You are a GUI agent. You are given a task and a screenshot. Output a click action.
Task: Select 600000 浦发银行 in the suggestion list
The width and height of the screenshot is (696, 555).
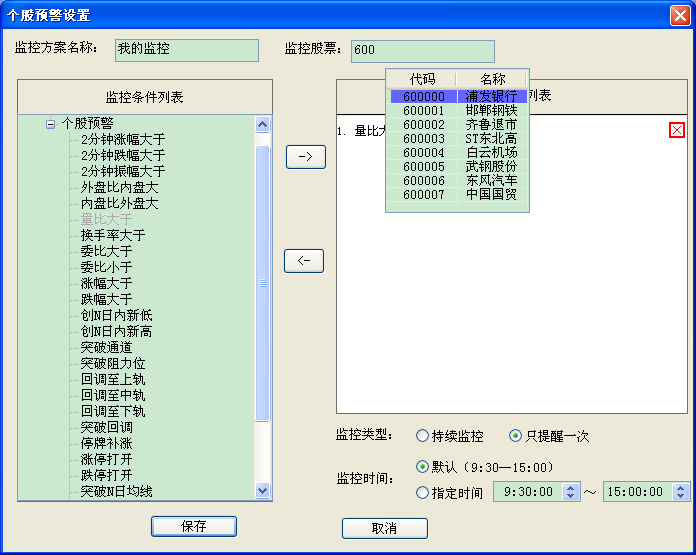(457, 97)
